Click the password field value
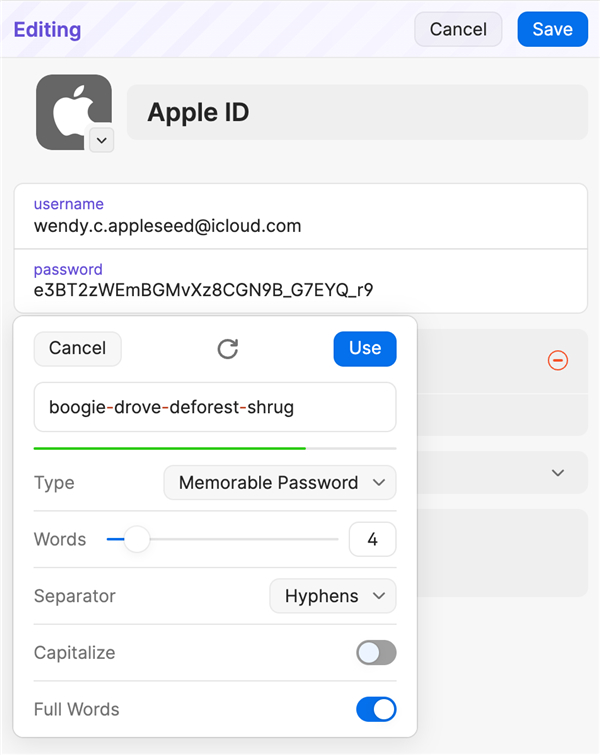This screenshot has height=755, width=600. pyautogui.click(x=203, y=290)
